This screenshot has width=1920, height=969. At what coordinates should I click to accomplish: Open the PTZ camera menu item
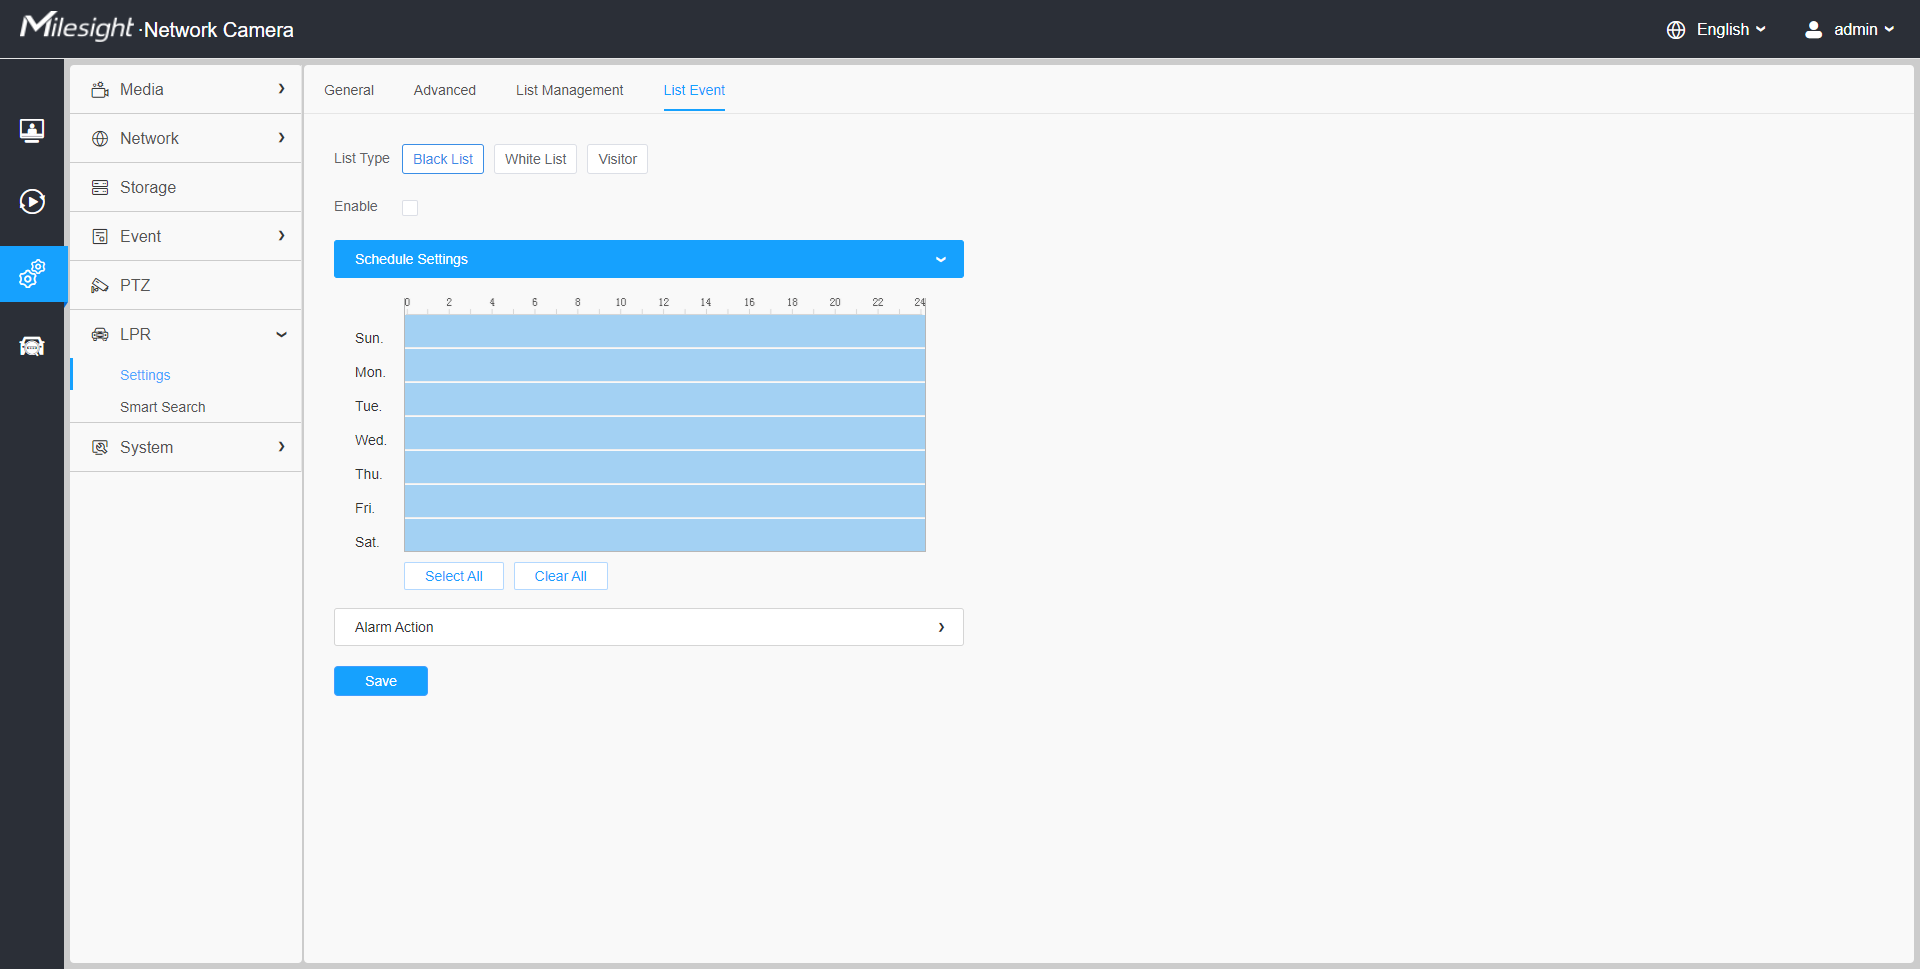135,285
